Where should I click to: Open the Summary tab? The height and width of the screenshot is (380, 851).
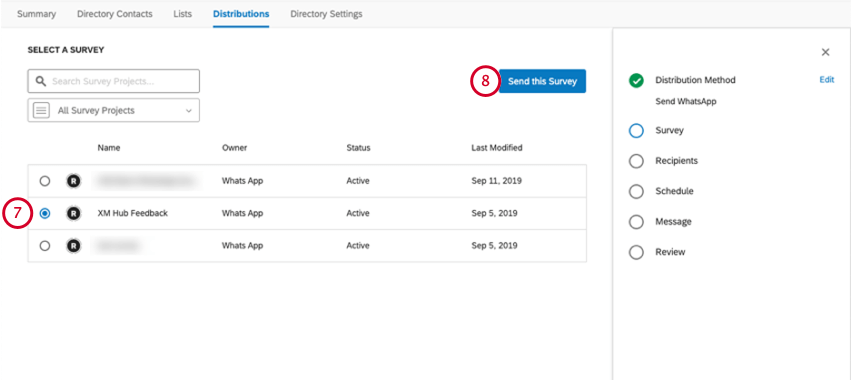(x=36, y=14)
